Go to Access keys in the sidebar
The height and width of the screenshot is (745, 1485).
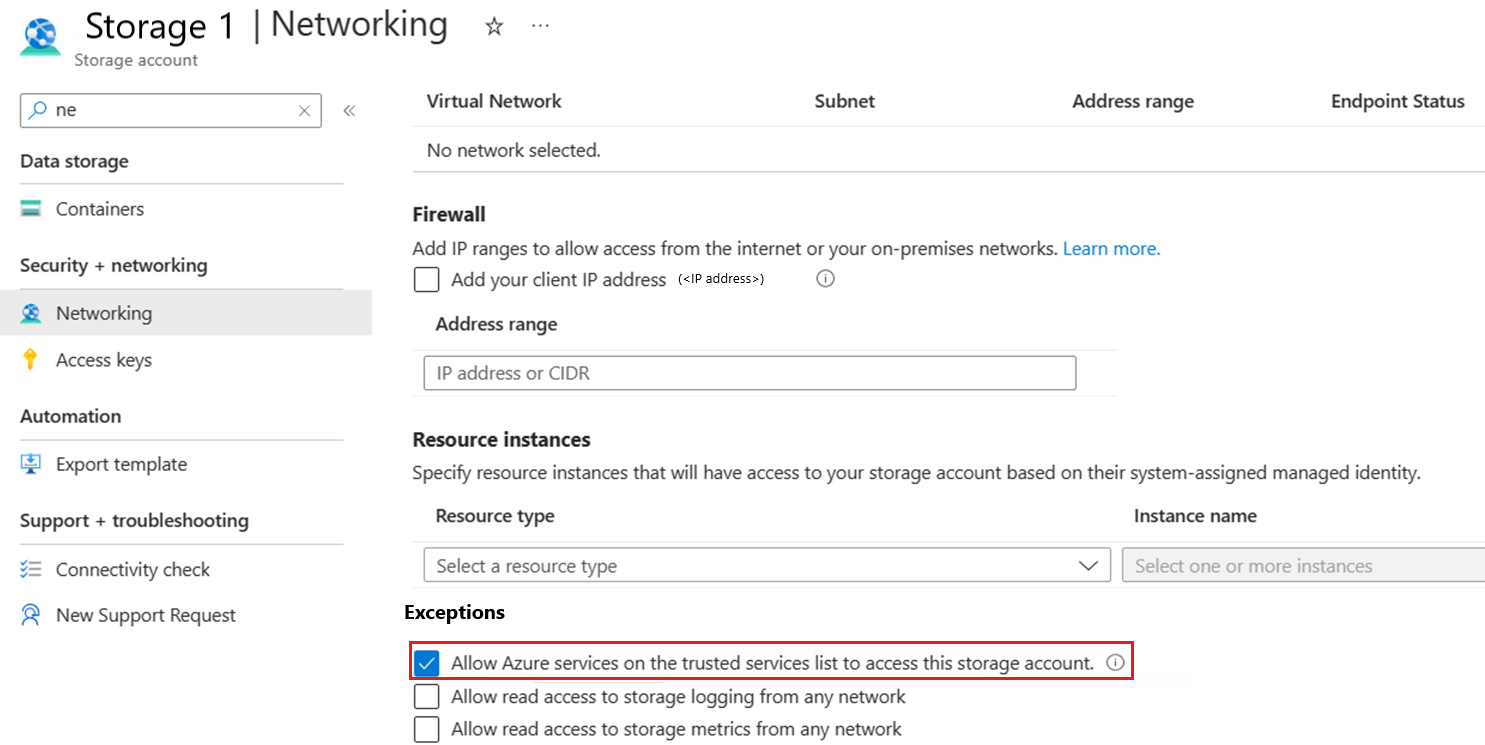point(103,360)
